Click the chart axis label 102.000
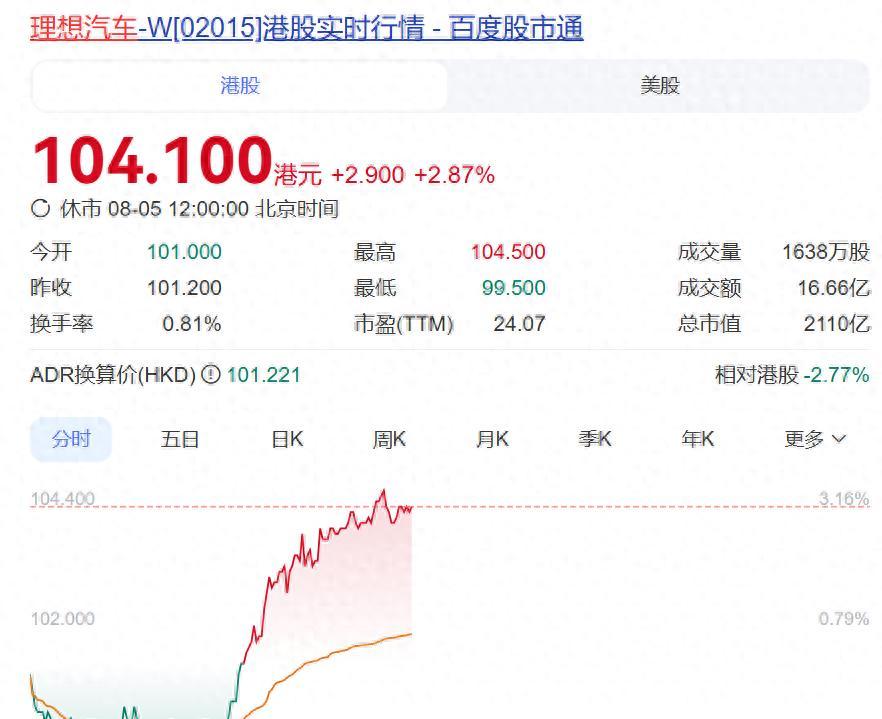 coord(62,619)
